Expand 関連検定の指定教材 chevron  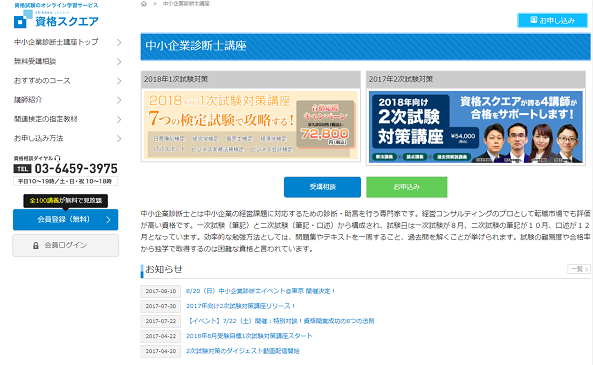(x=119, y=120)
